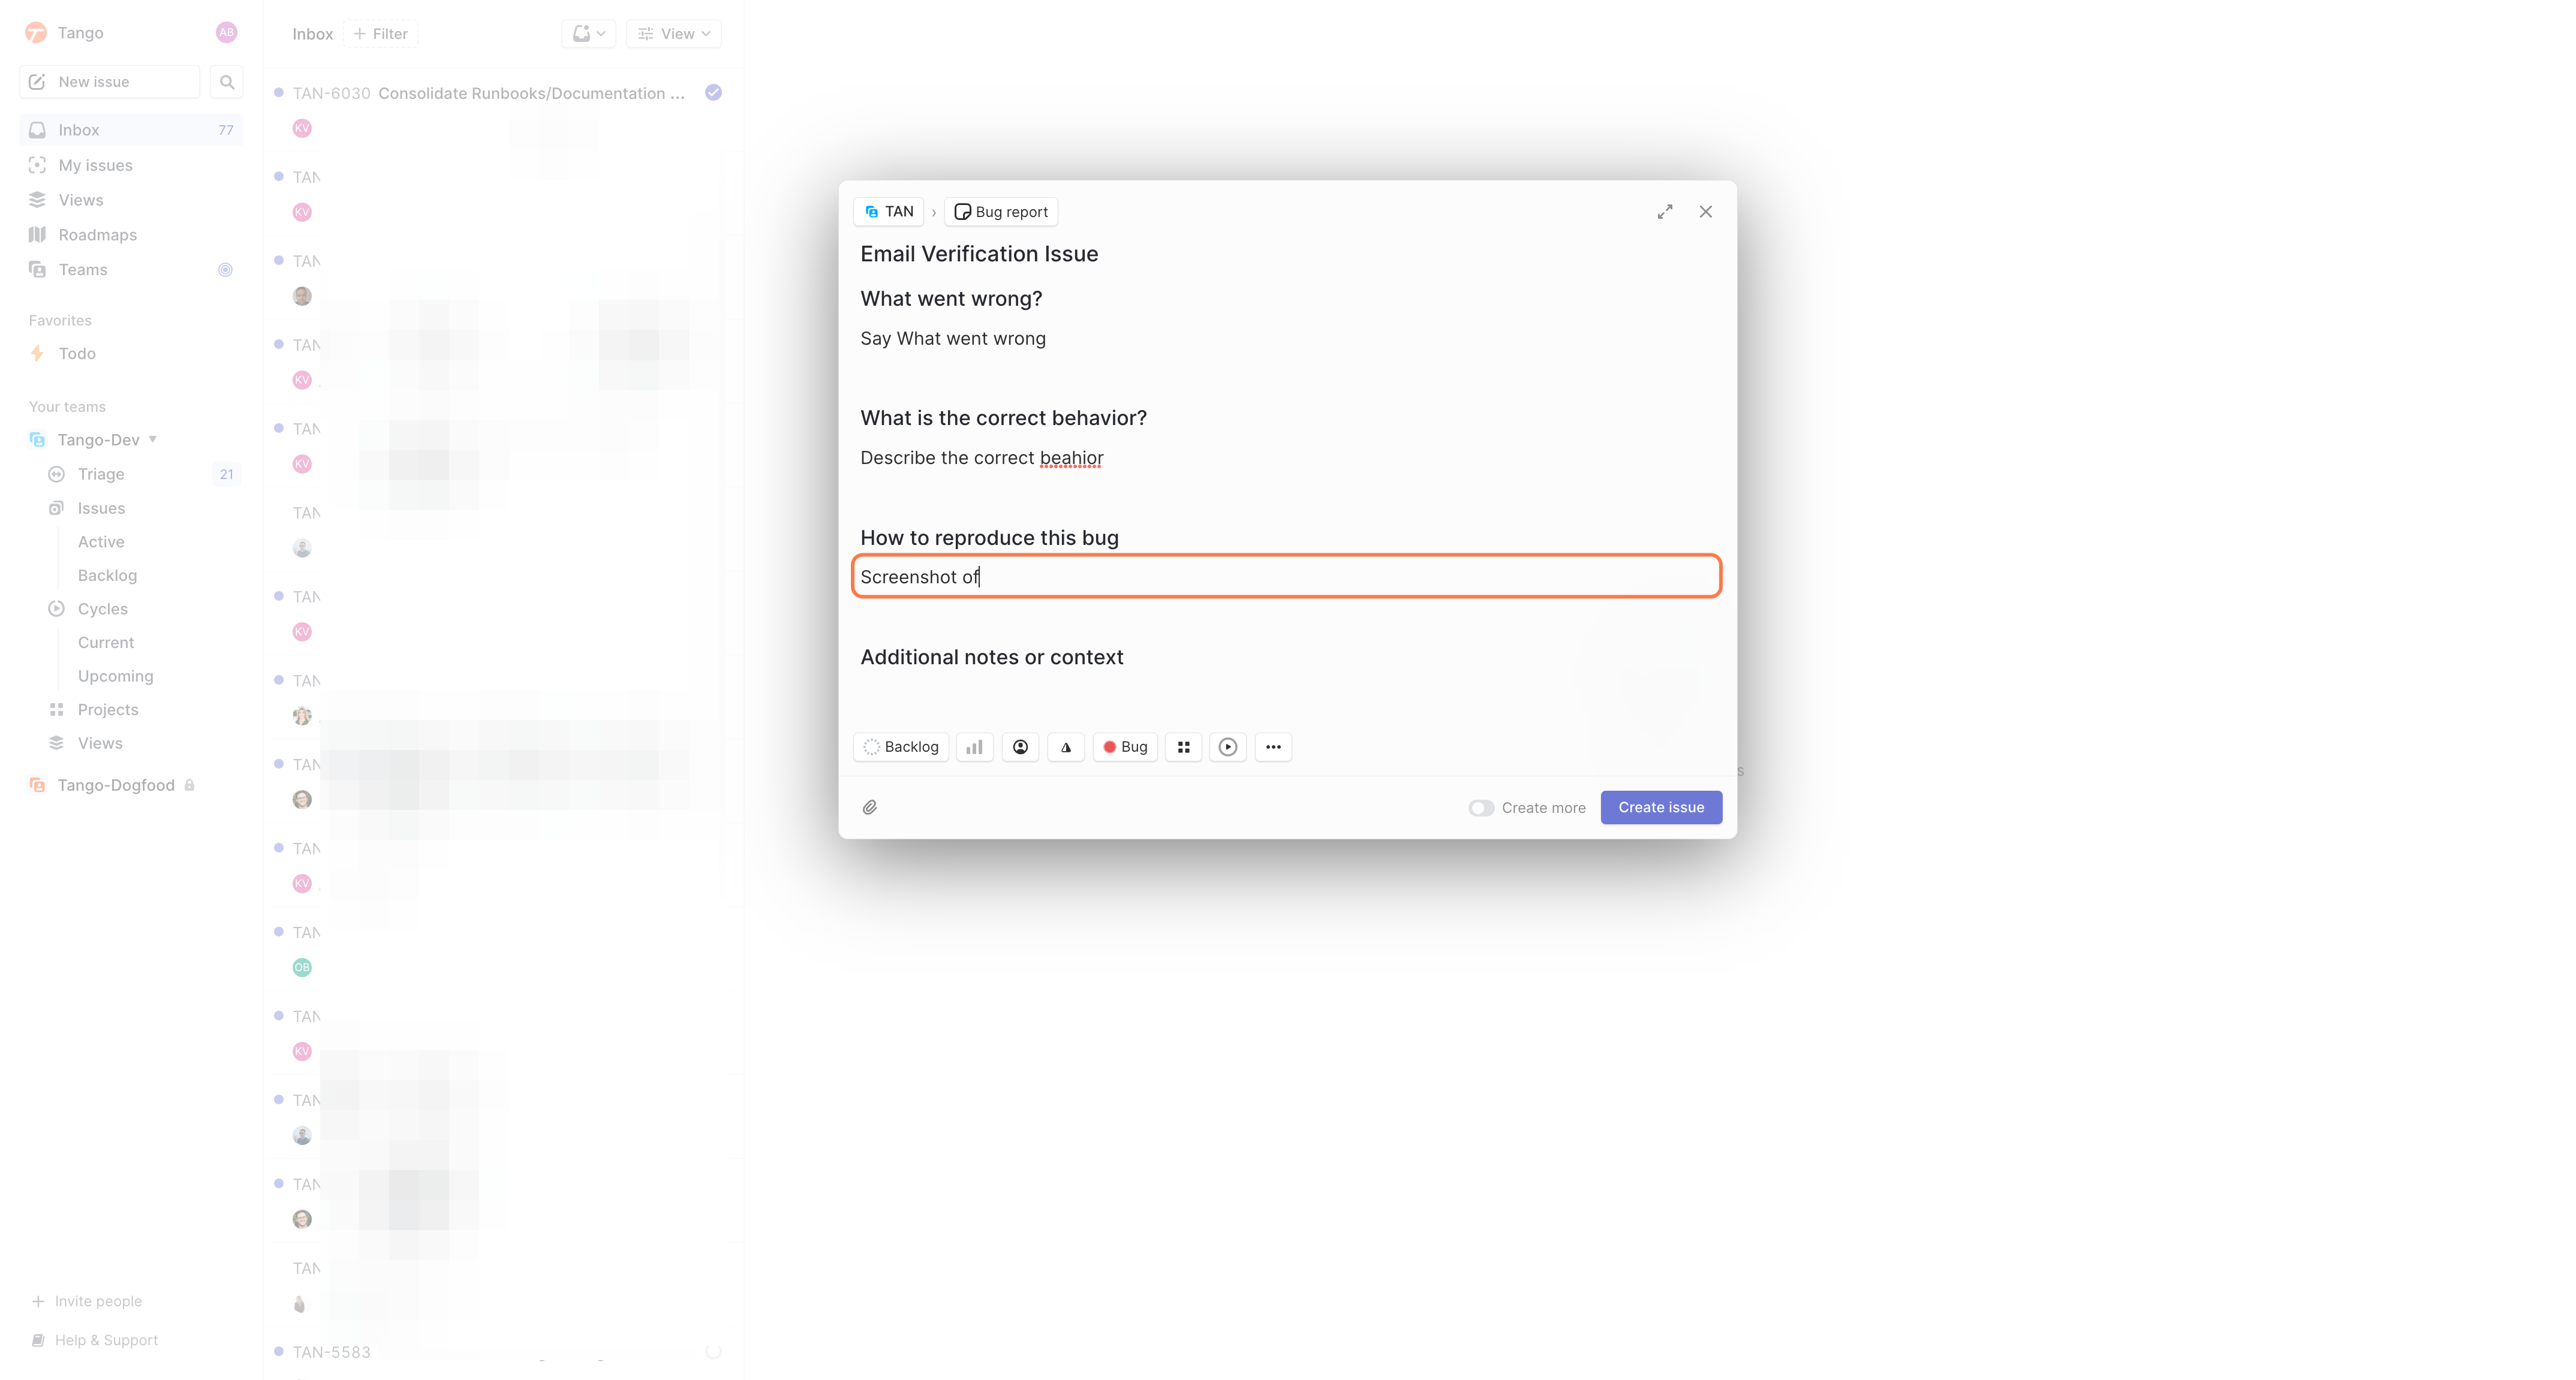Add a Filter to the Inbox
2576x1380 pixels.
[x=380, y=34]
